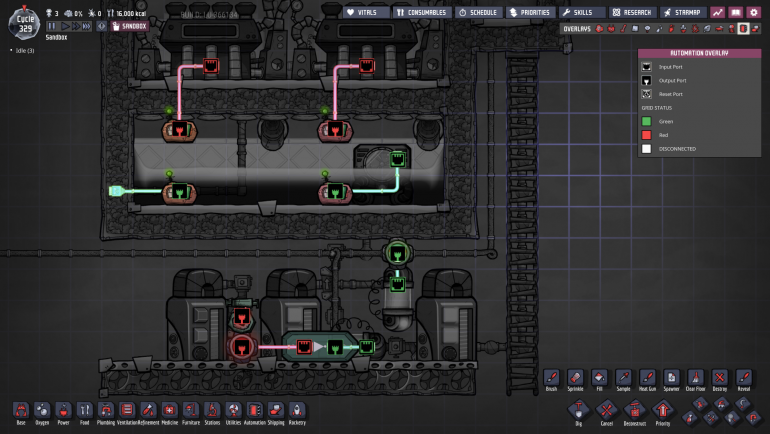Select the logic gate near bottom generators
770x434 pixels.
320,347
